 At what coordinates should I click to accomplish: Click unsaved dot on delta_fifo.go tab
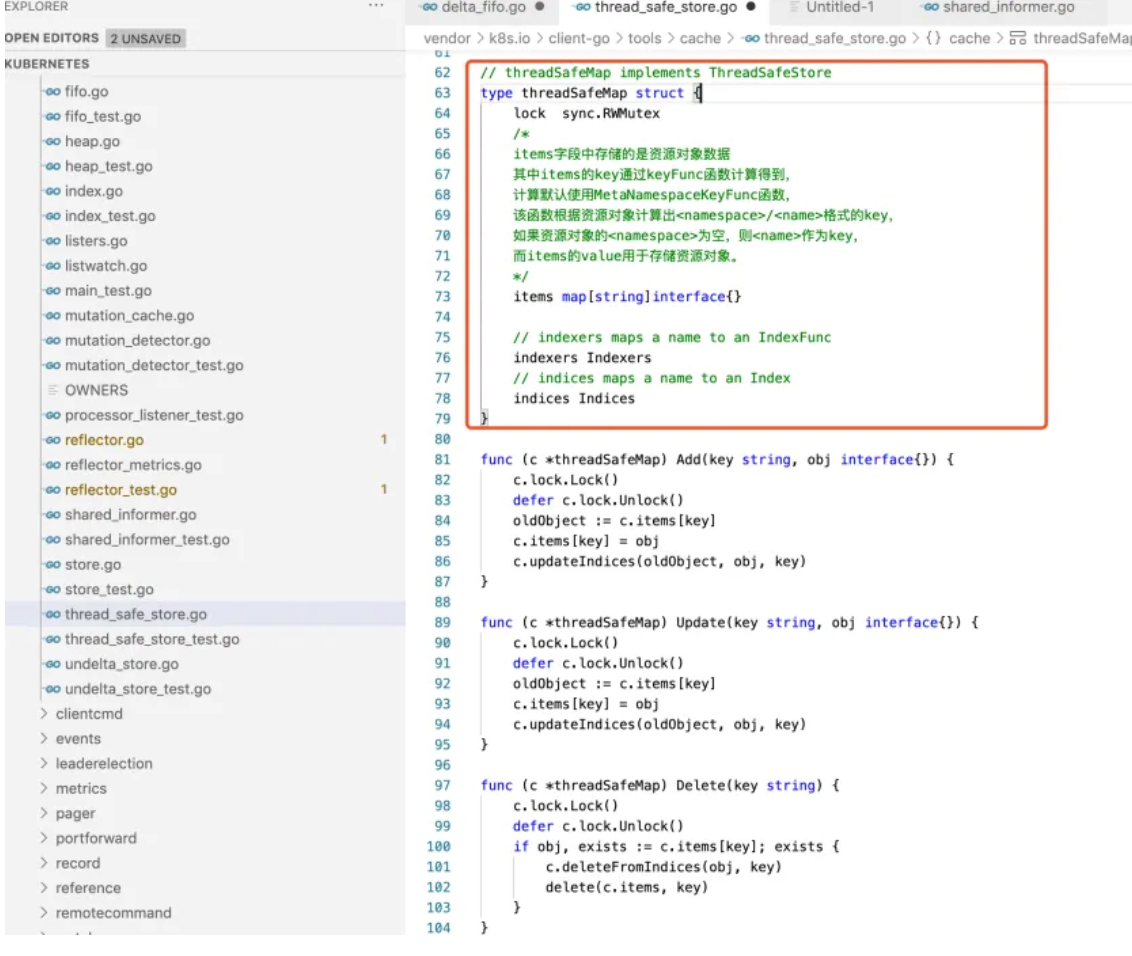click(x=540, y=7)
